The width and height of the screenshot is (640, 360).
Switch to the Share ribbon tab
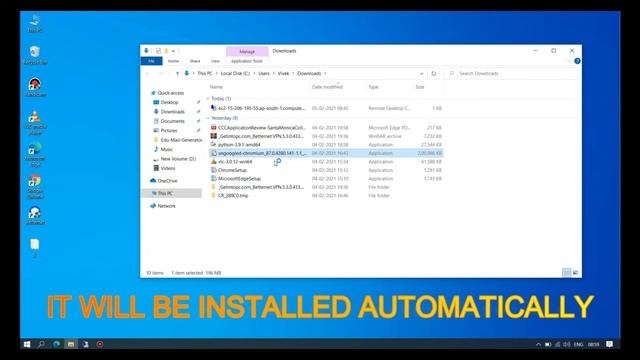click(x=195, y=61)
